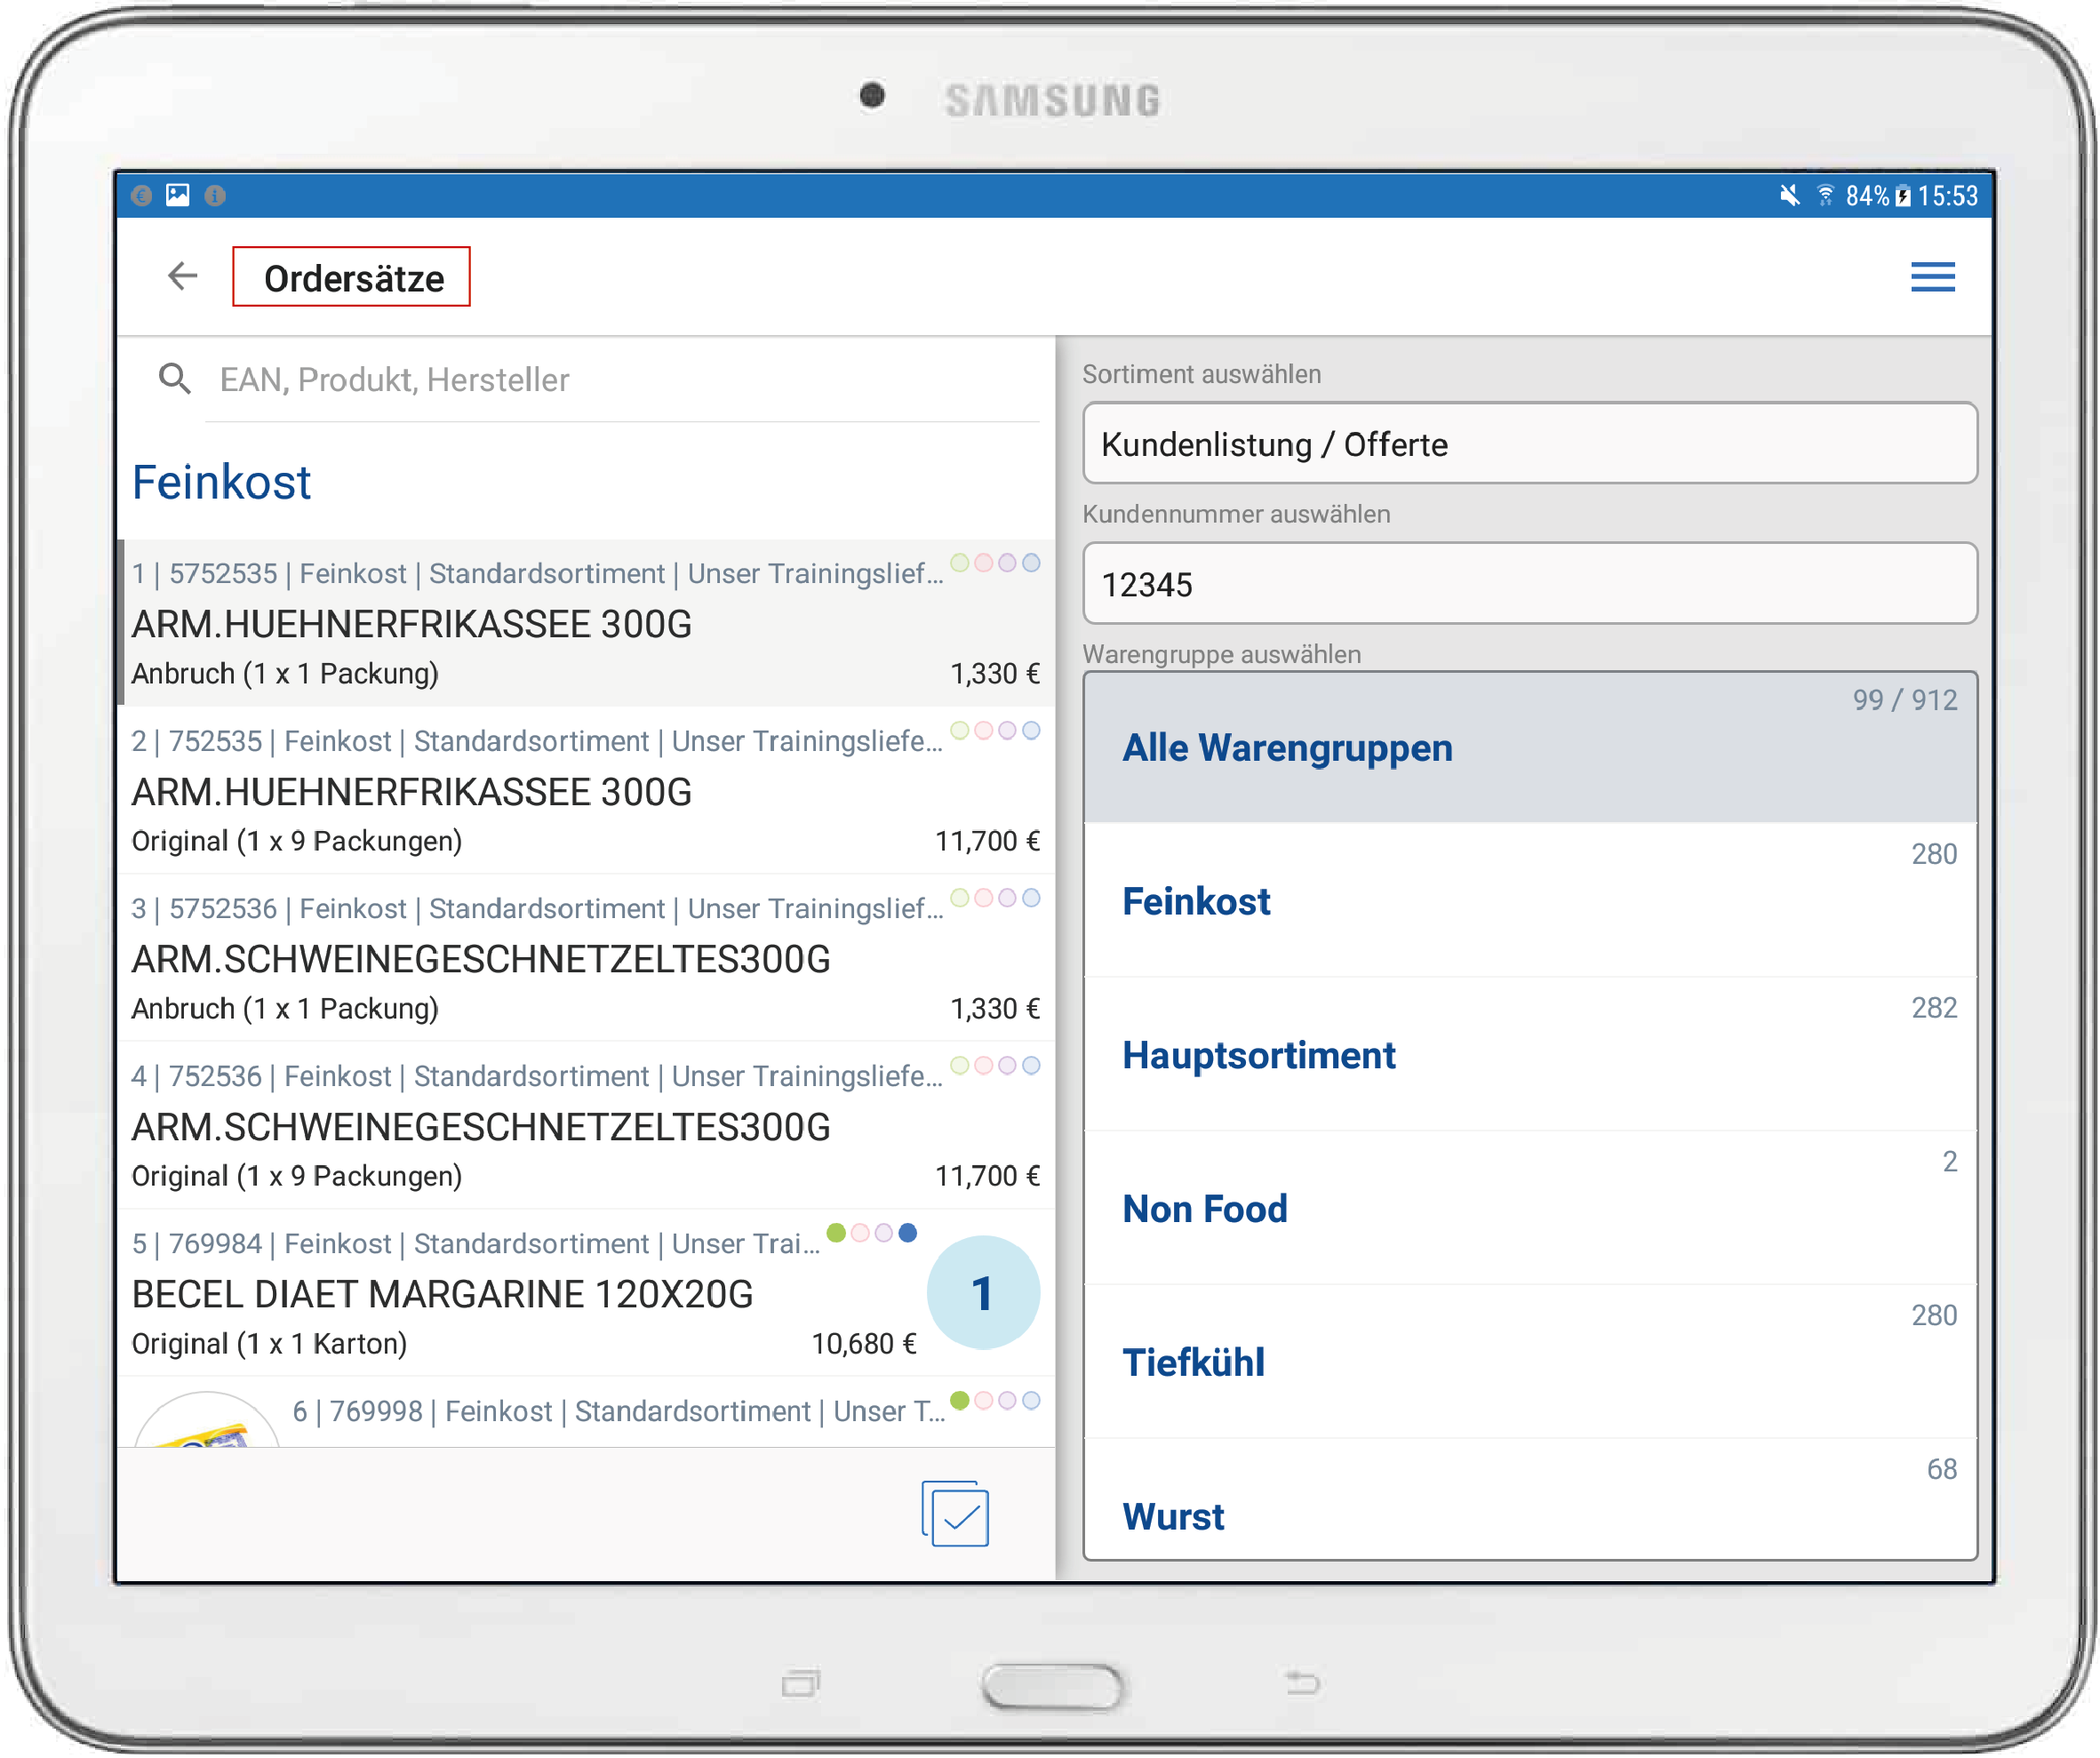The image size is (2100, 1758).
Task: Click the blue dot on Becel Margarine item
Action: pos(908,1232)
